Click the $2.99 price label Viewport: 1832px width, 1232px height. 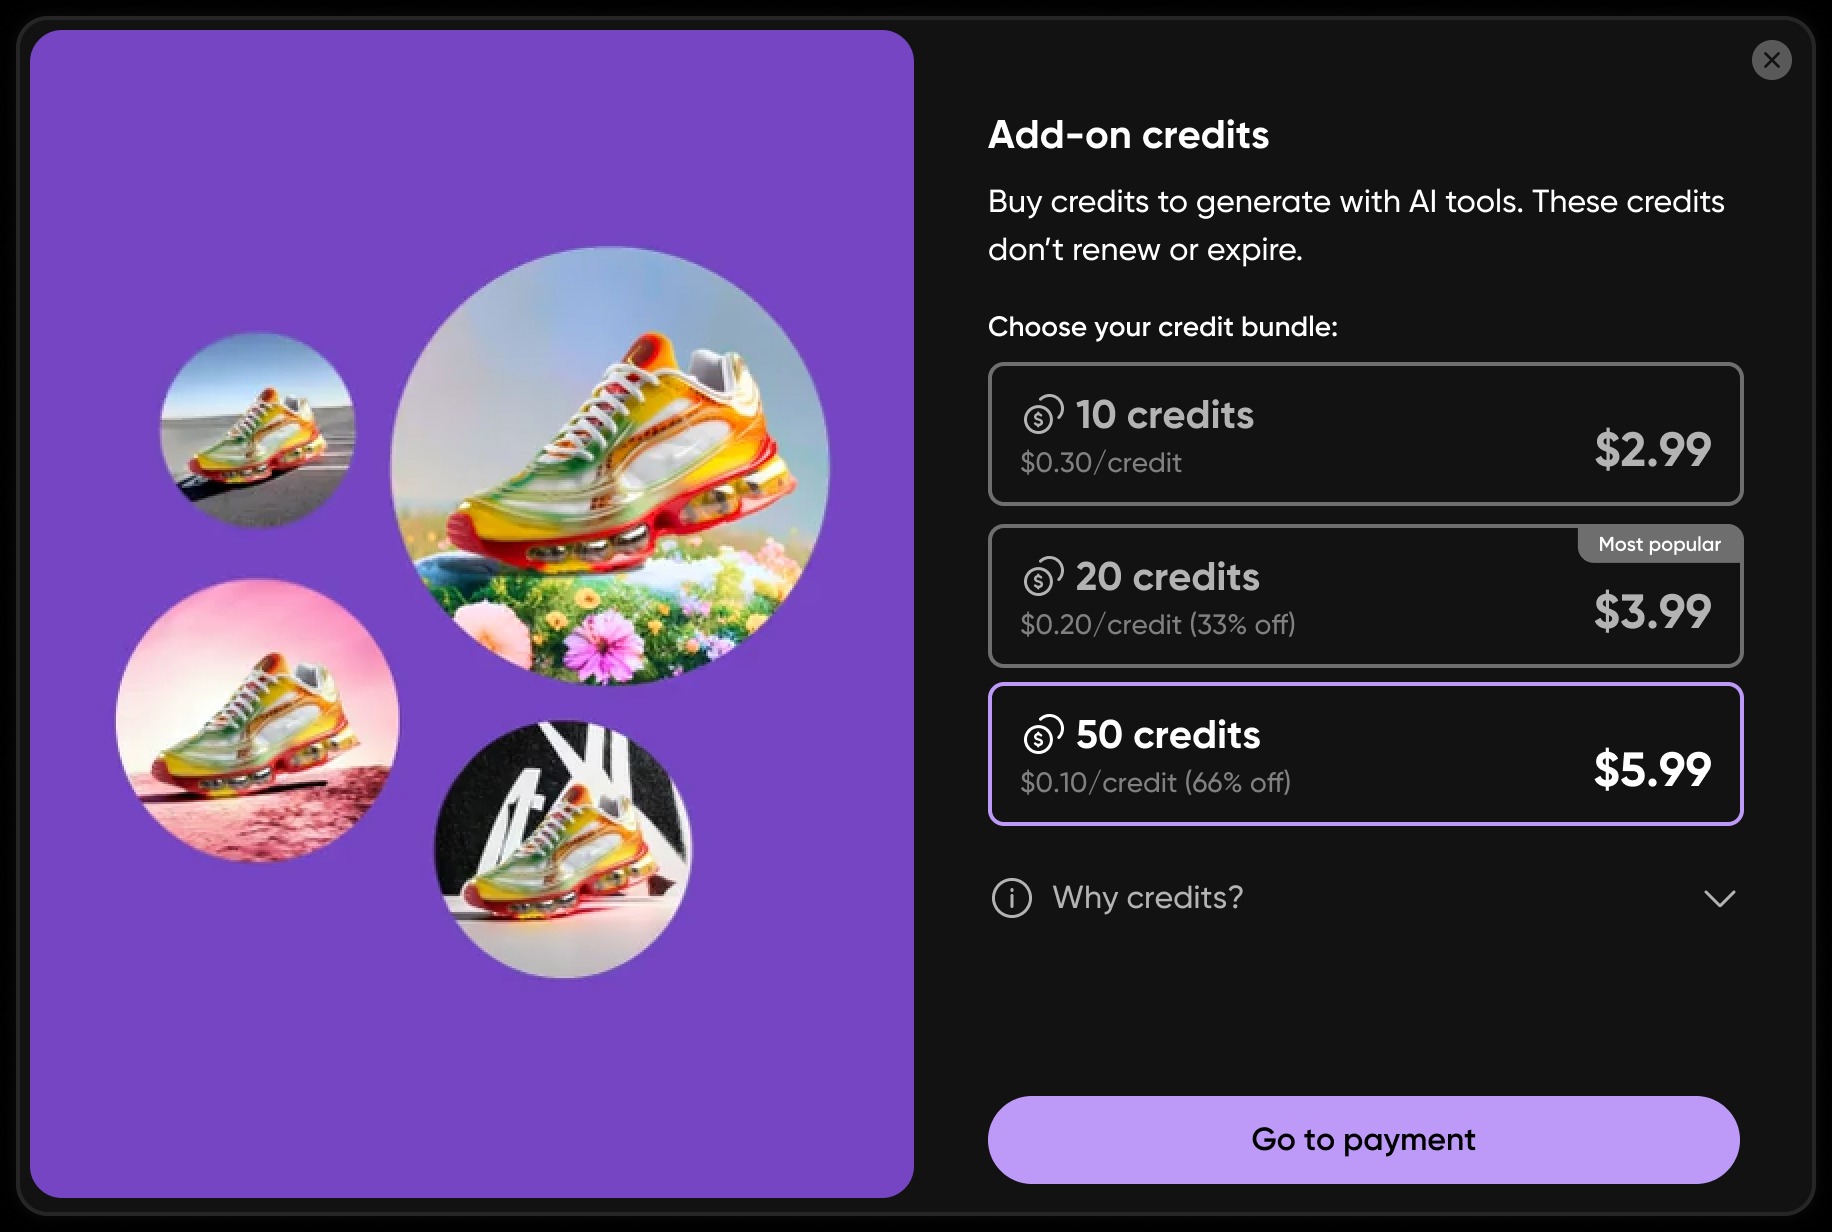click(1652, 450)
